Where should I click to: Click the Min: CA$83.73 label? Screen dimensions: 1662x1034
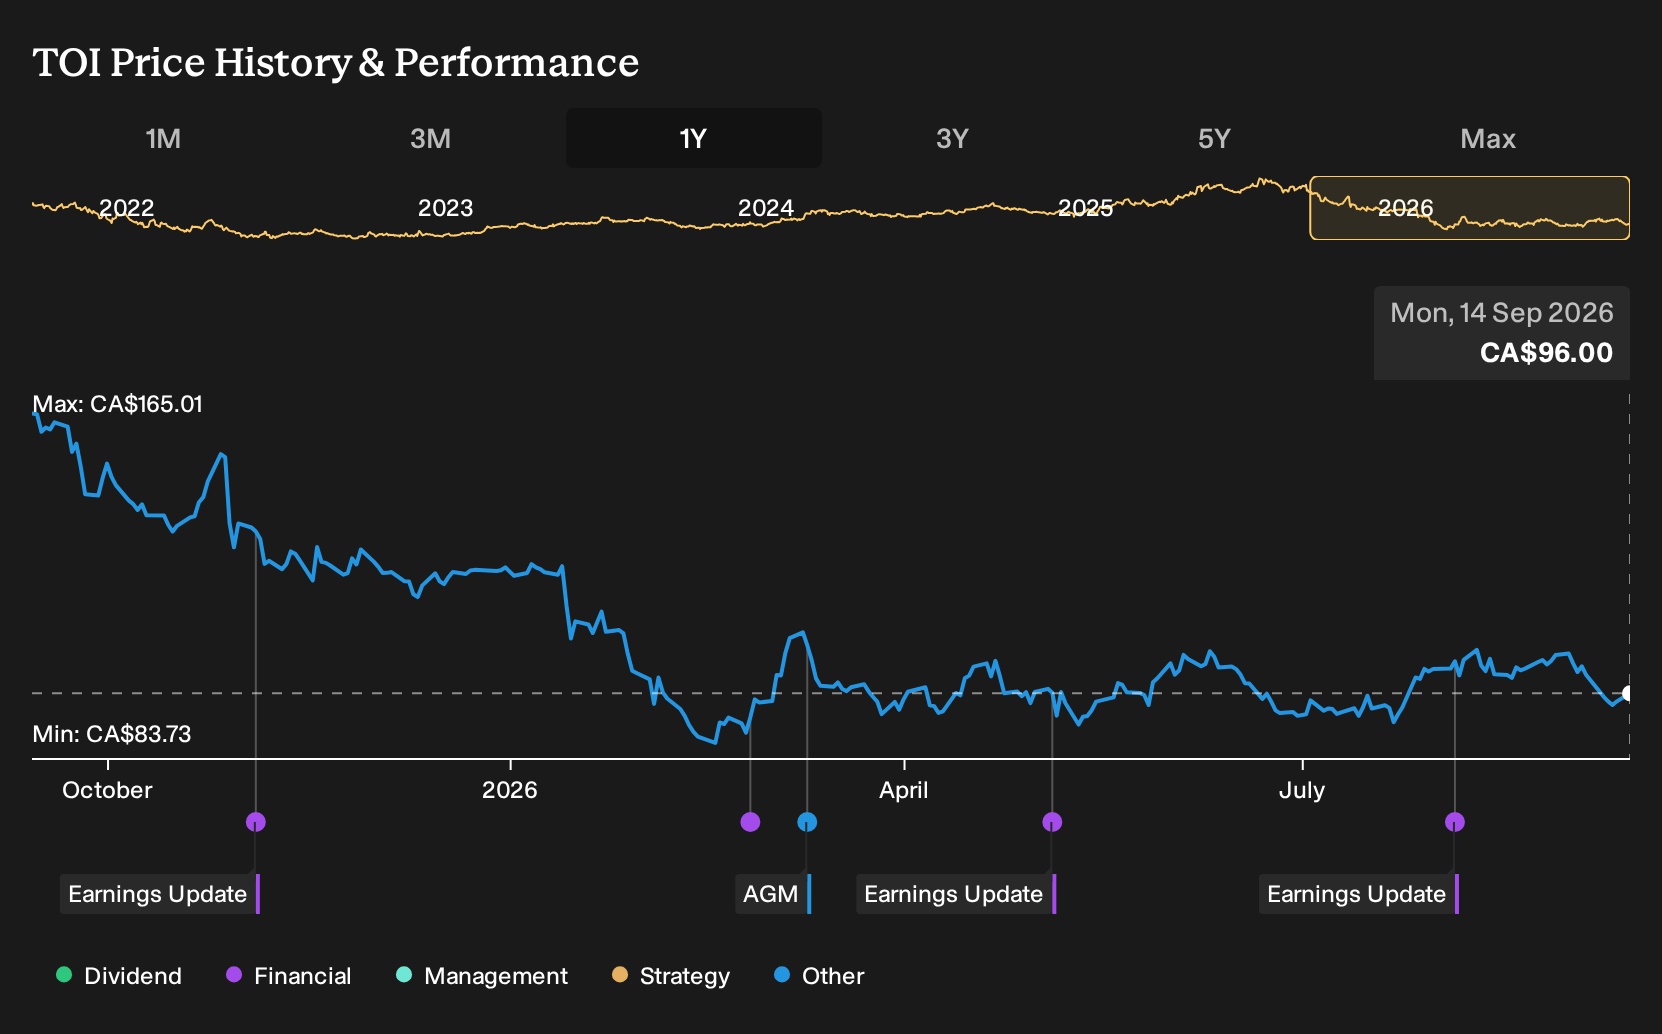tap(112, 734)
